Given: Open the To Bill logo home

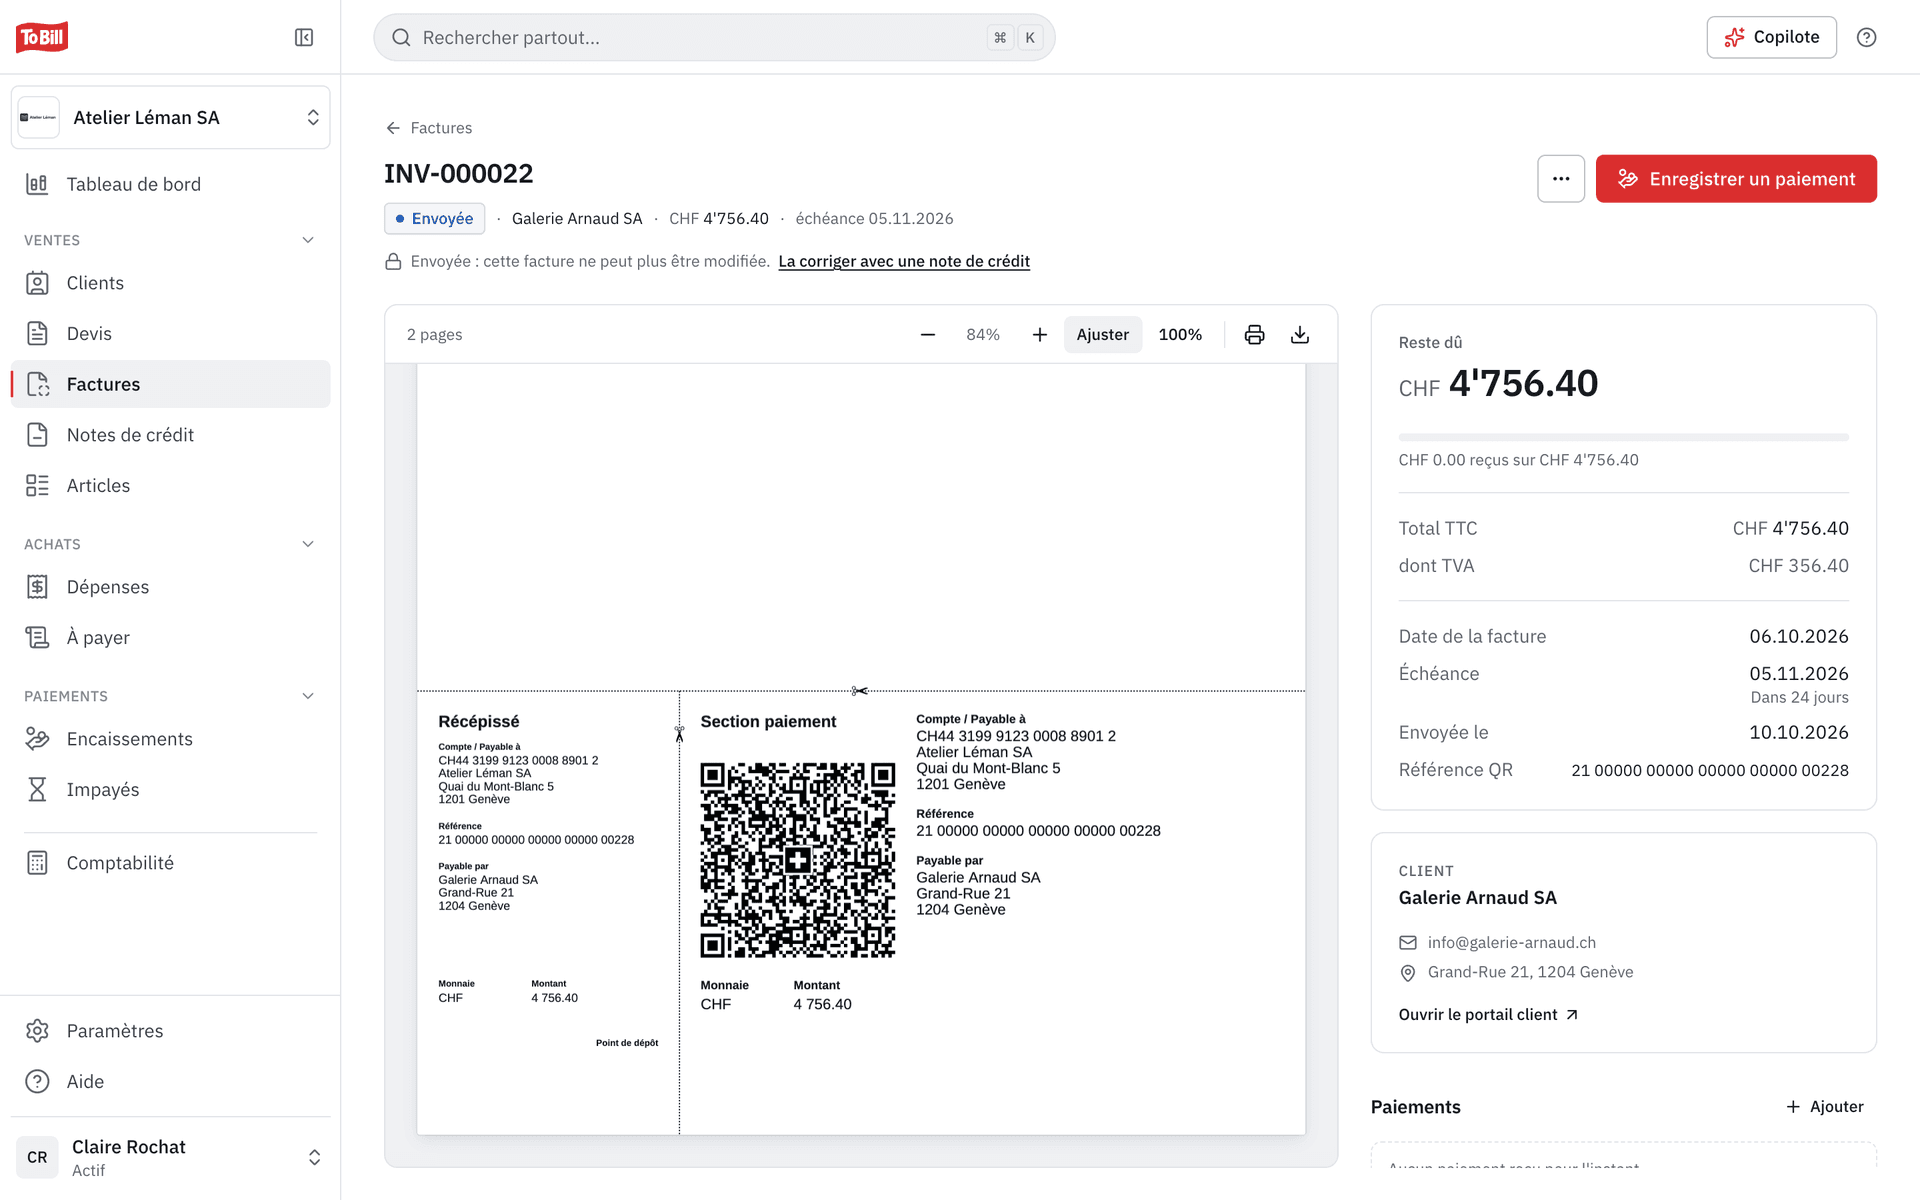Looking at the screenshot, I should [x=42, y=37].
